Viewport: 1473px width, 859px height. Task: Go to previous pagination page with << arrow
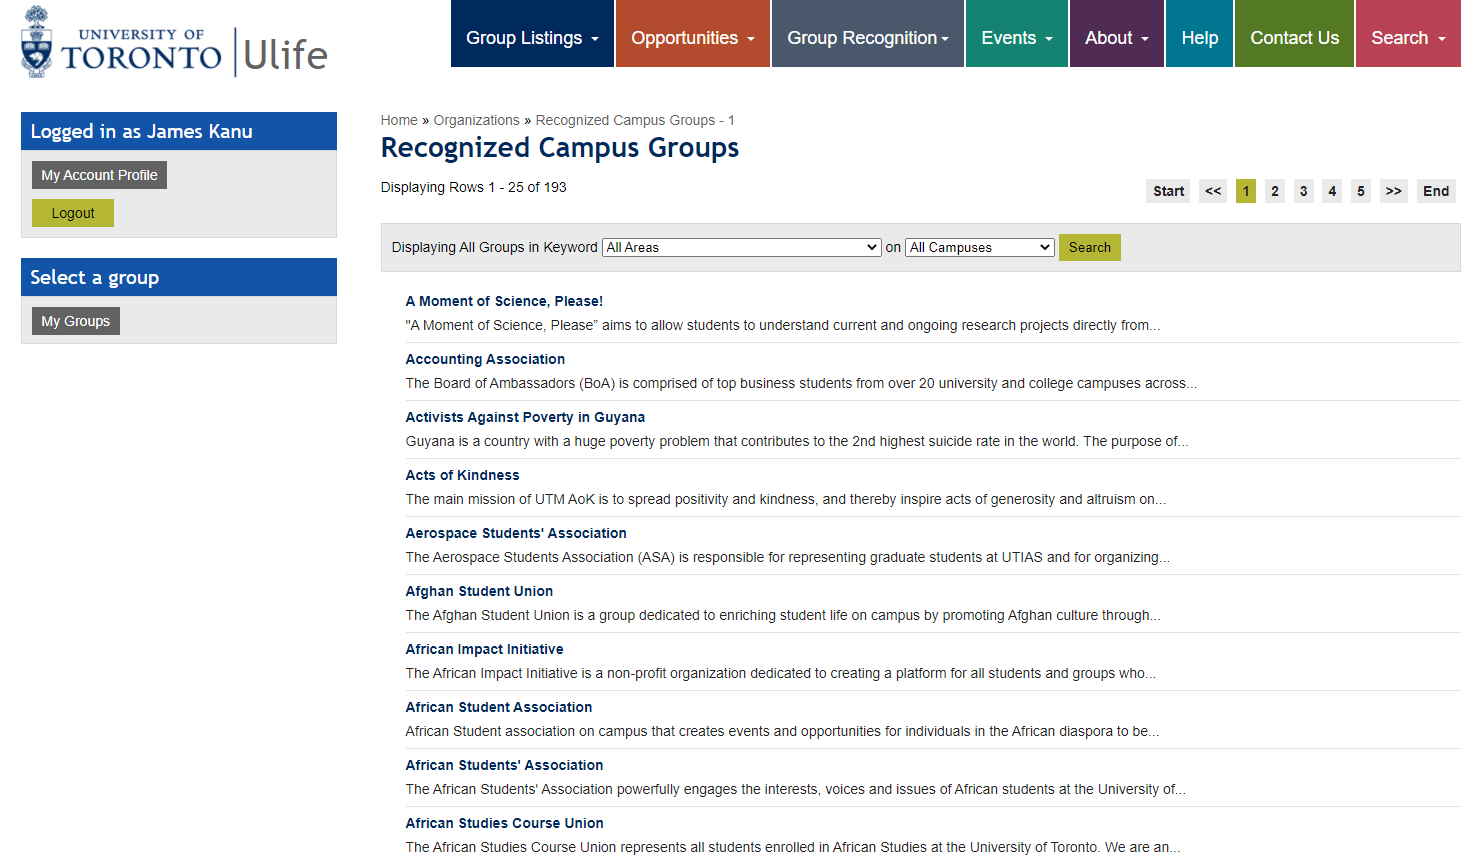point(1213,191)
